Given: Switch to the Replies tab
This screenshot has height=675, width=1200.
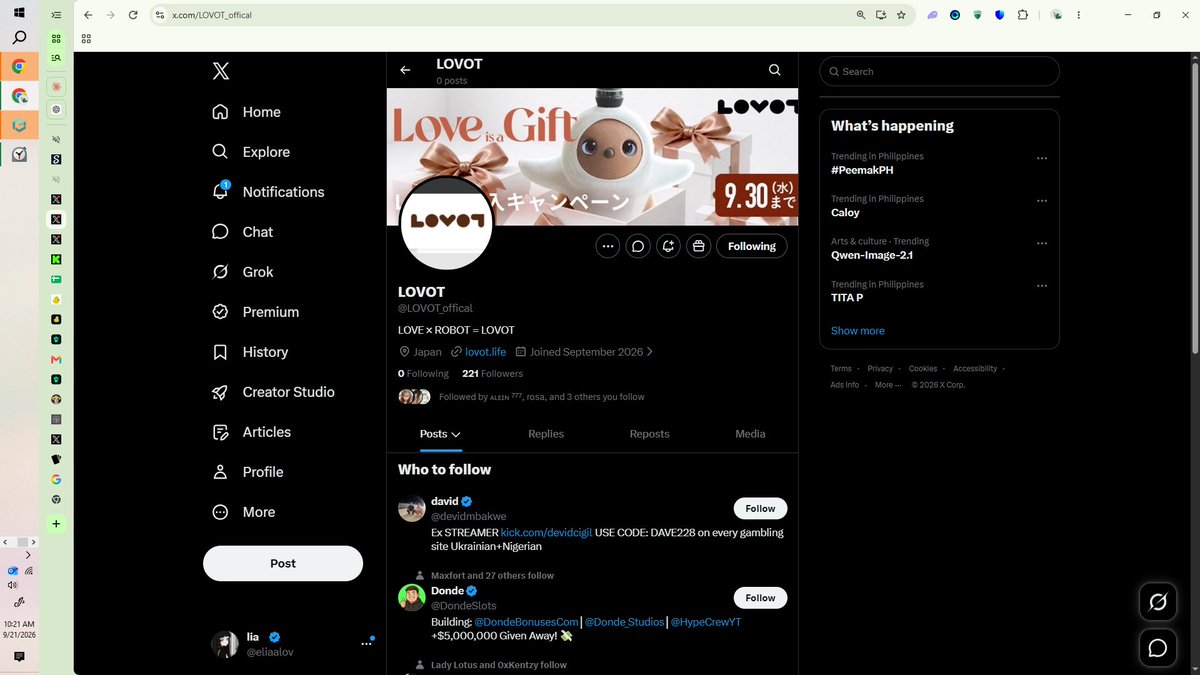Looking at the screenshot, I should (546, 434).
